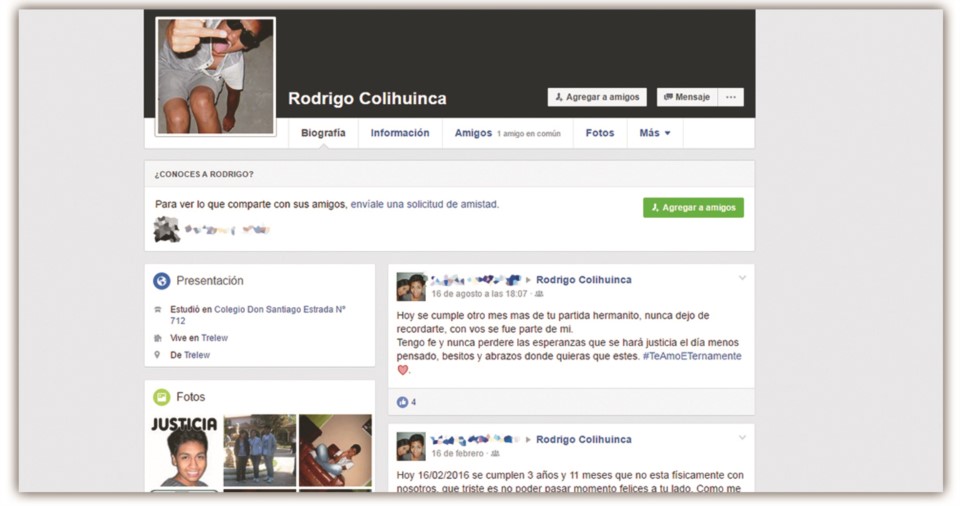Switch to the Información tab

click(x=400, y=133)
